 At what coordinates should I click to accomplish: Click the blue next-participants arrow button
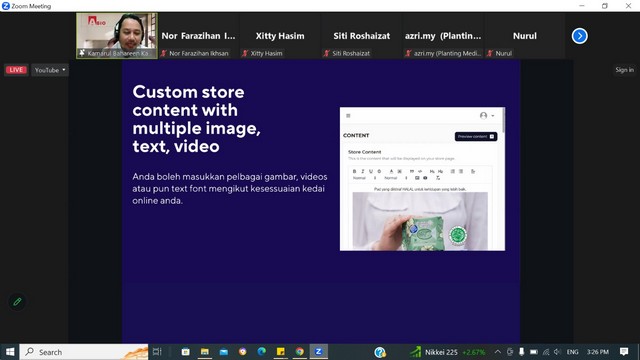point(579,36)
